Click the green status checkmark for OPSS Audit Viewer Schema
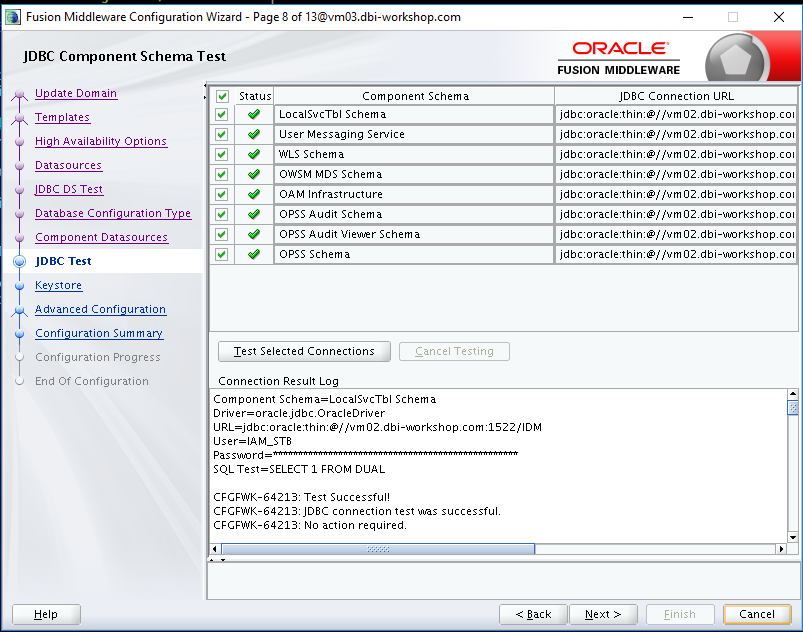Viewport: 803px width, 632px height. tap(253, 234)
